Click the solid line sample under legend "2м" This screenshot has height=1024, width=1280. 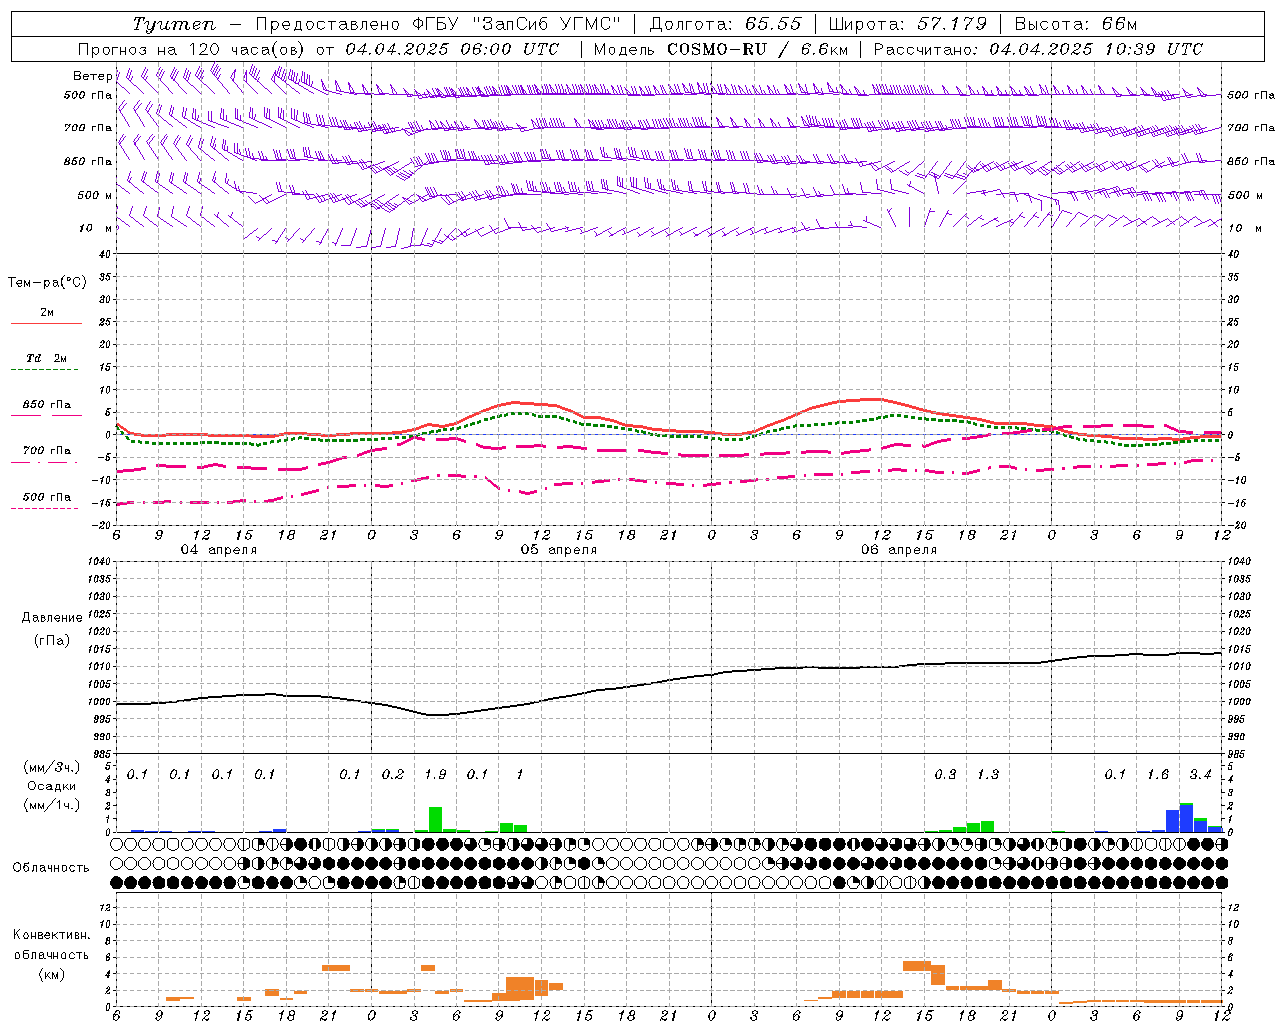pyautogui.click(x=46, y=324)
